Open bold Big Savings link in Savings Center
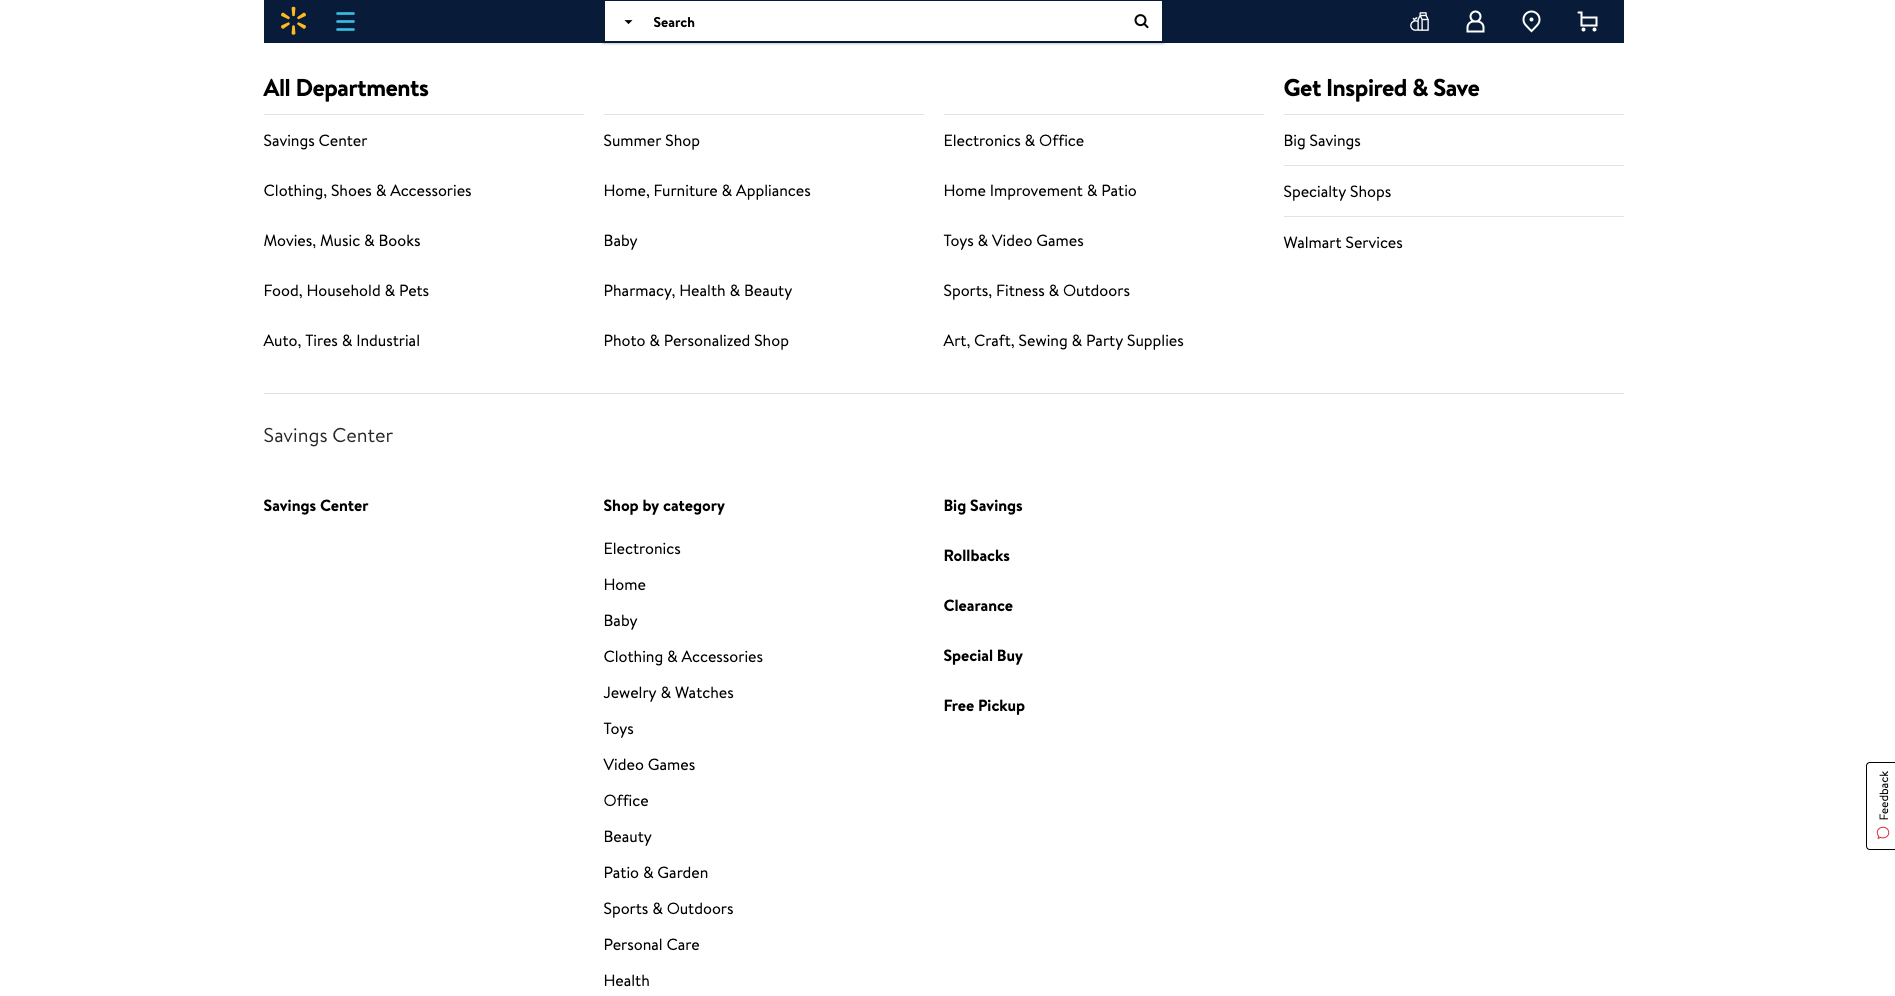Screen dimensions: 1895x996 tap(983, 506)
